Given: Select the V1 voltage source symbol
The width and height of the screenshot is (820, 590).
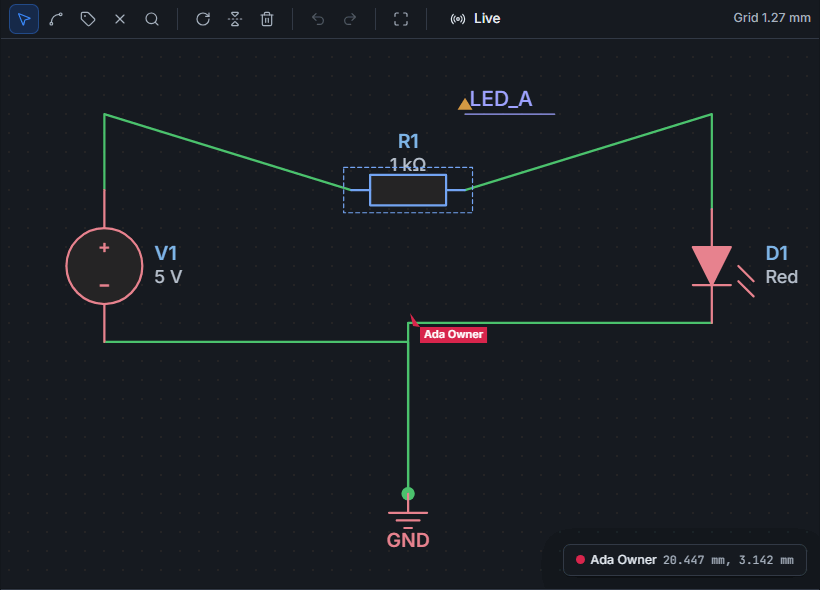Looking at the screenshot, I should 104,266.
